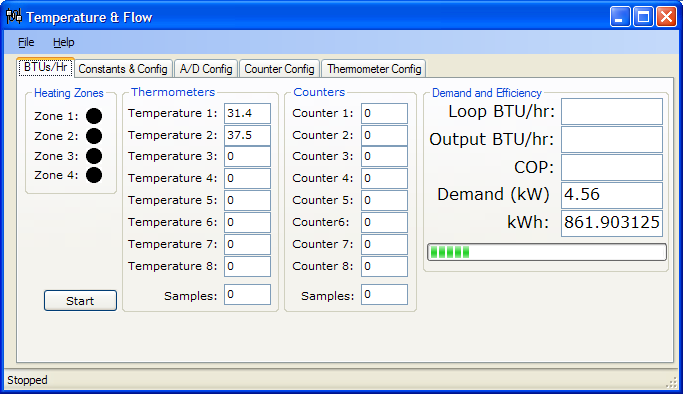Click the Temperature 1: label
683x394 pixels.
(x=172, y=113)
